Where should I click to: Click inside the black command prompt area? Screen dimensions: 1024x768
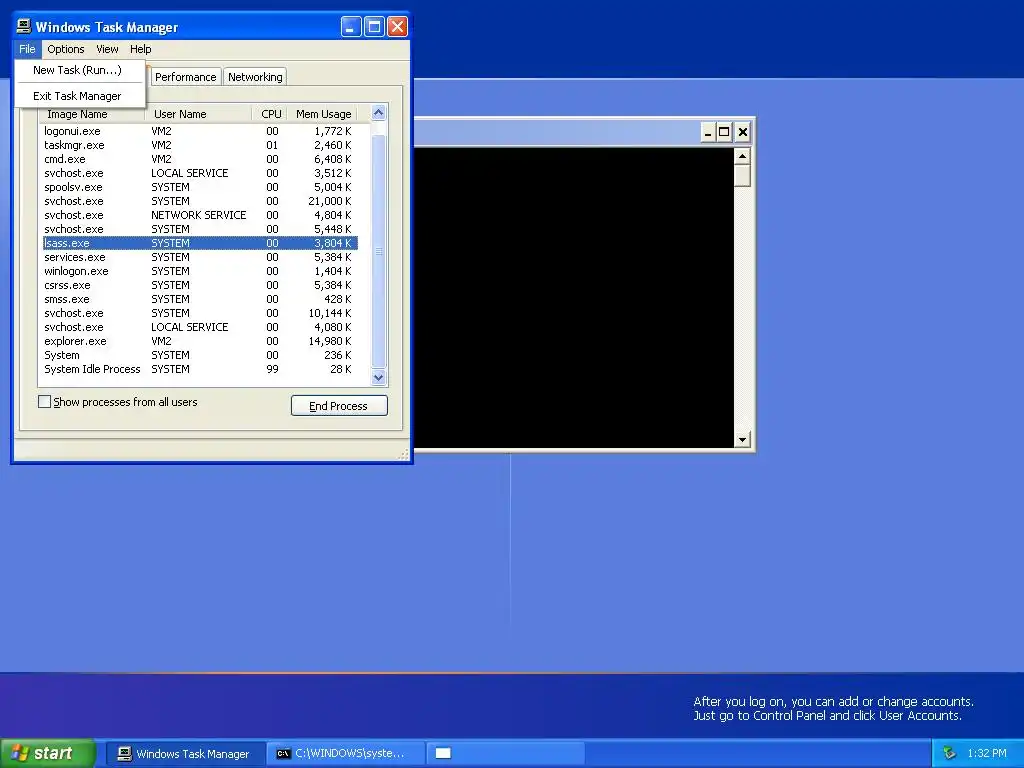point(574,298)
